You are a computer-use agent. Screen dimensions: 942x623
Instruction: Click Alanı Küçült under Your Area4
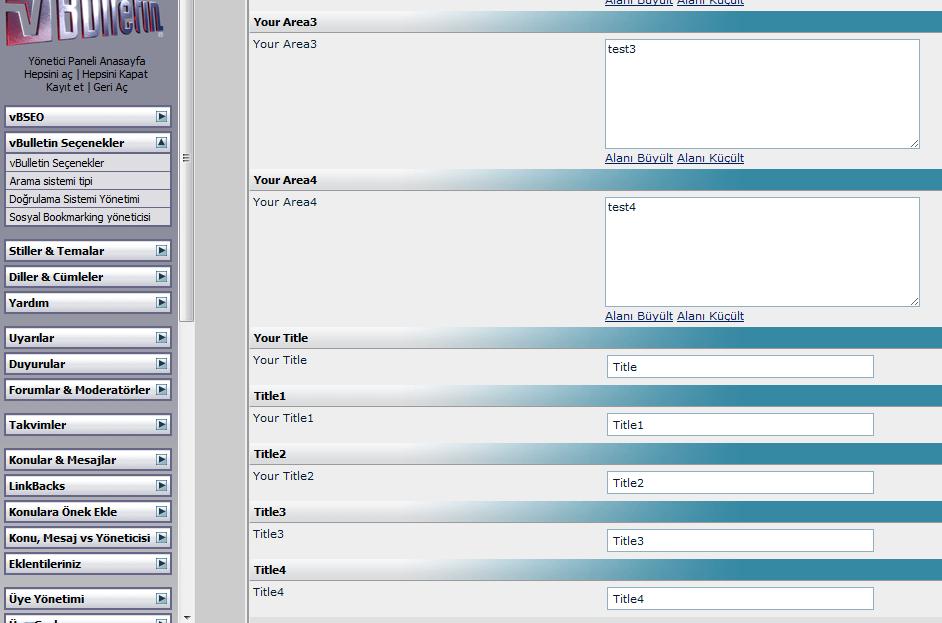pyautogui.click(x=710, y=316)
